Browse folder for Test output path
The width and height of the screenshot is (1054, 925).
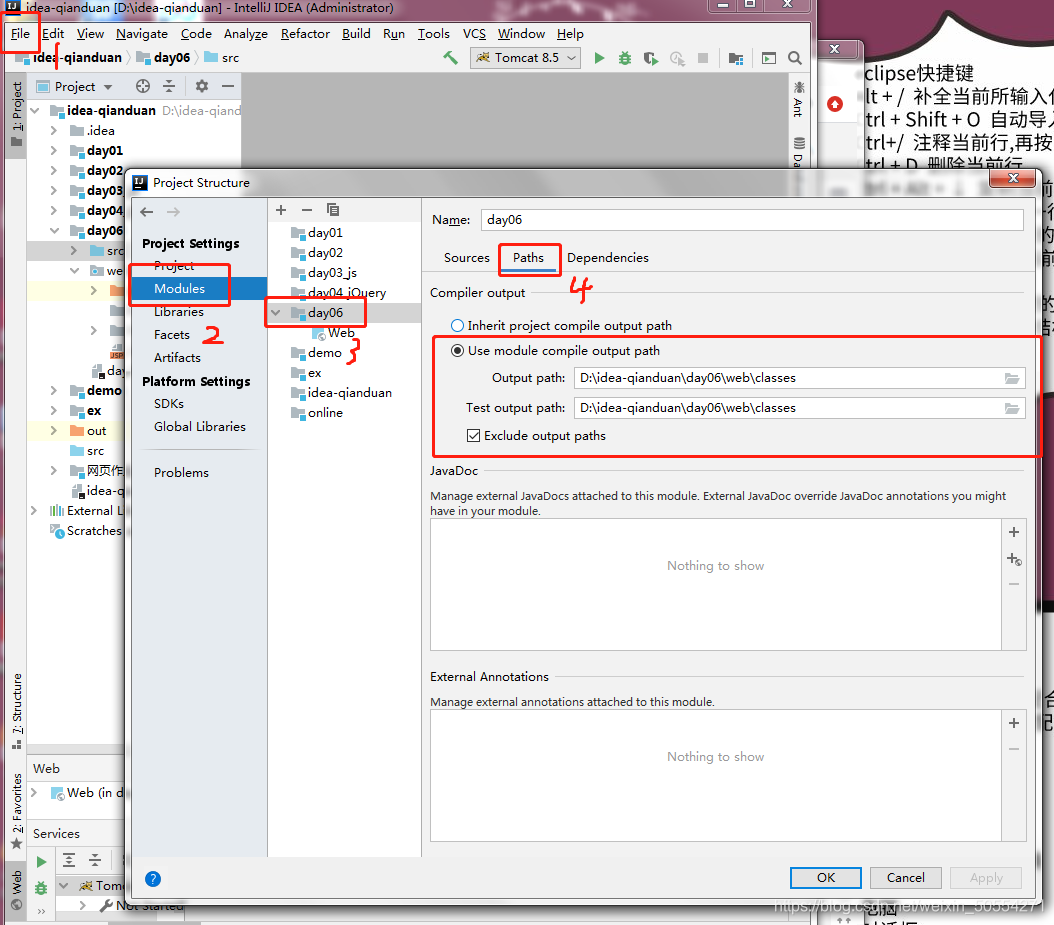pos(1012,408)
